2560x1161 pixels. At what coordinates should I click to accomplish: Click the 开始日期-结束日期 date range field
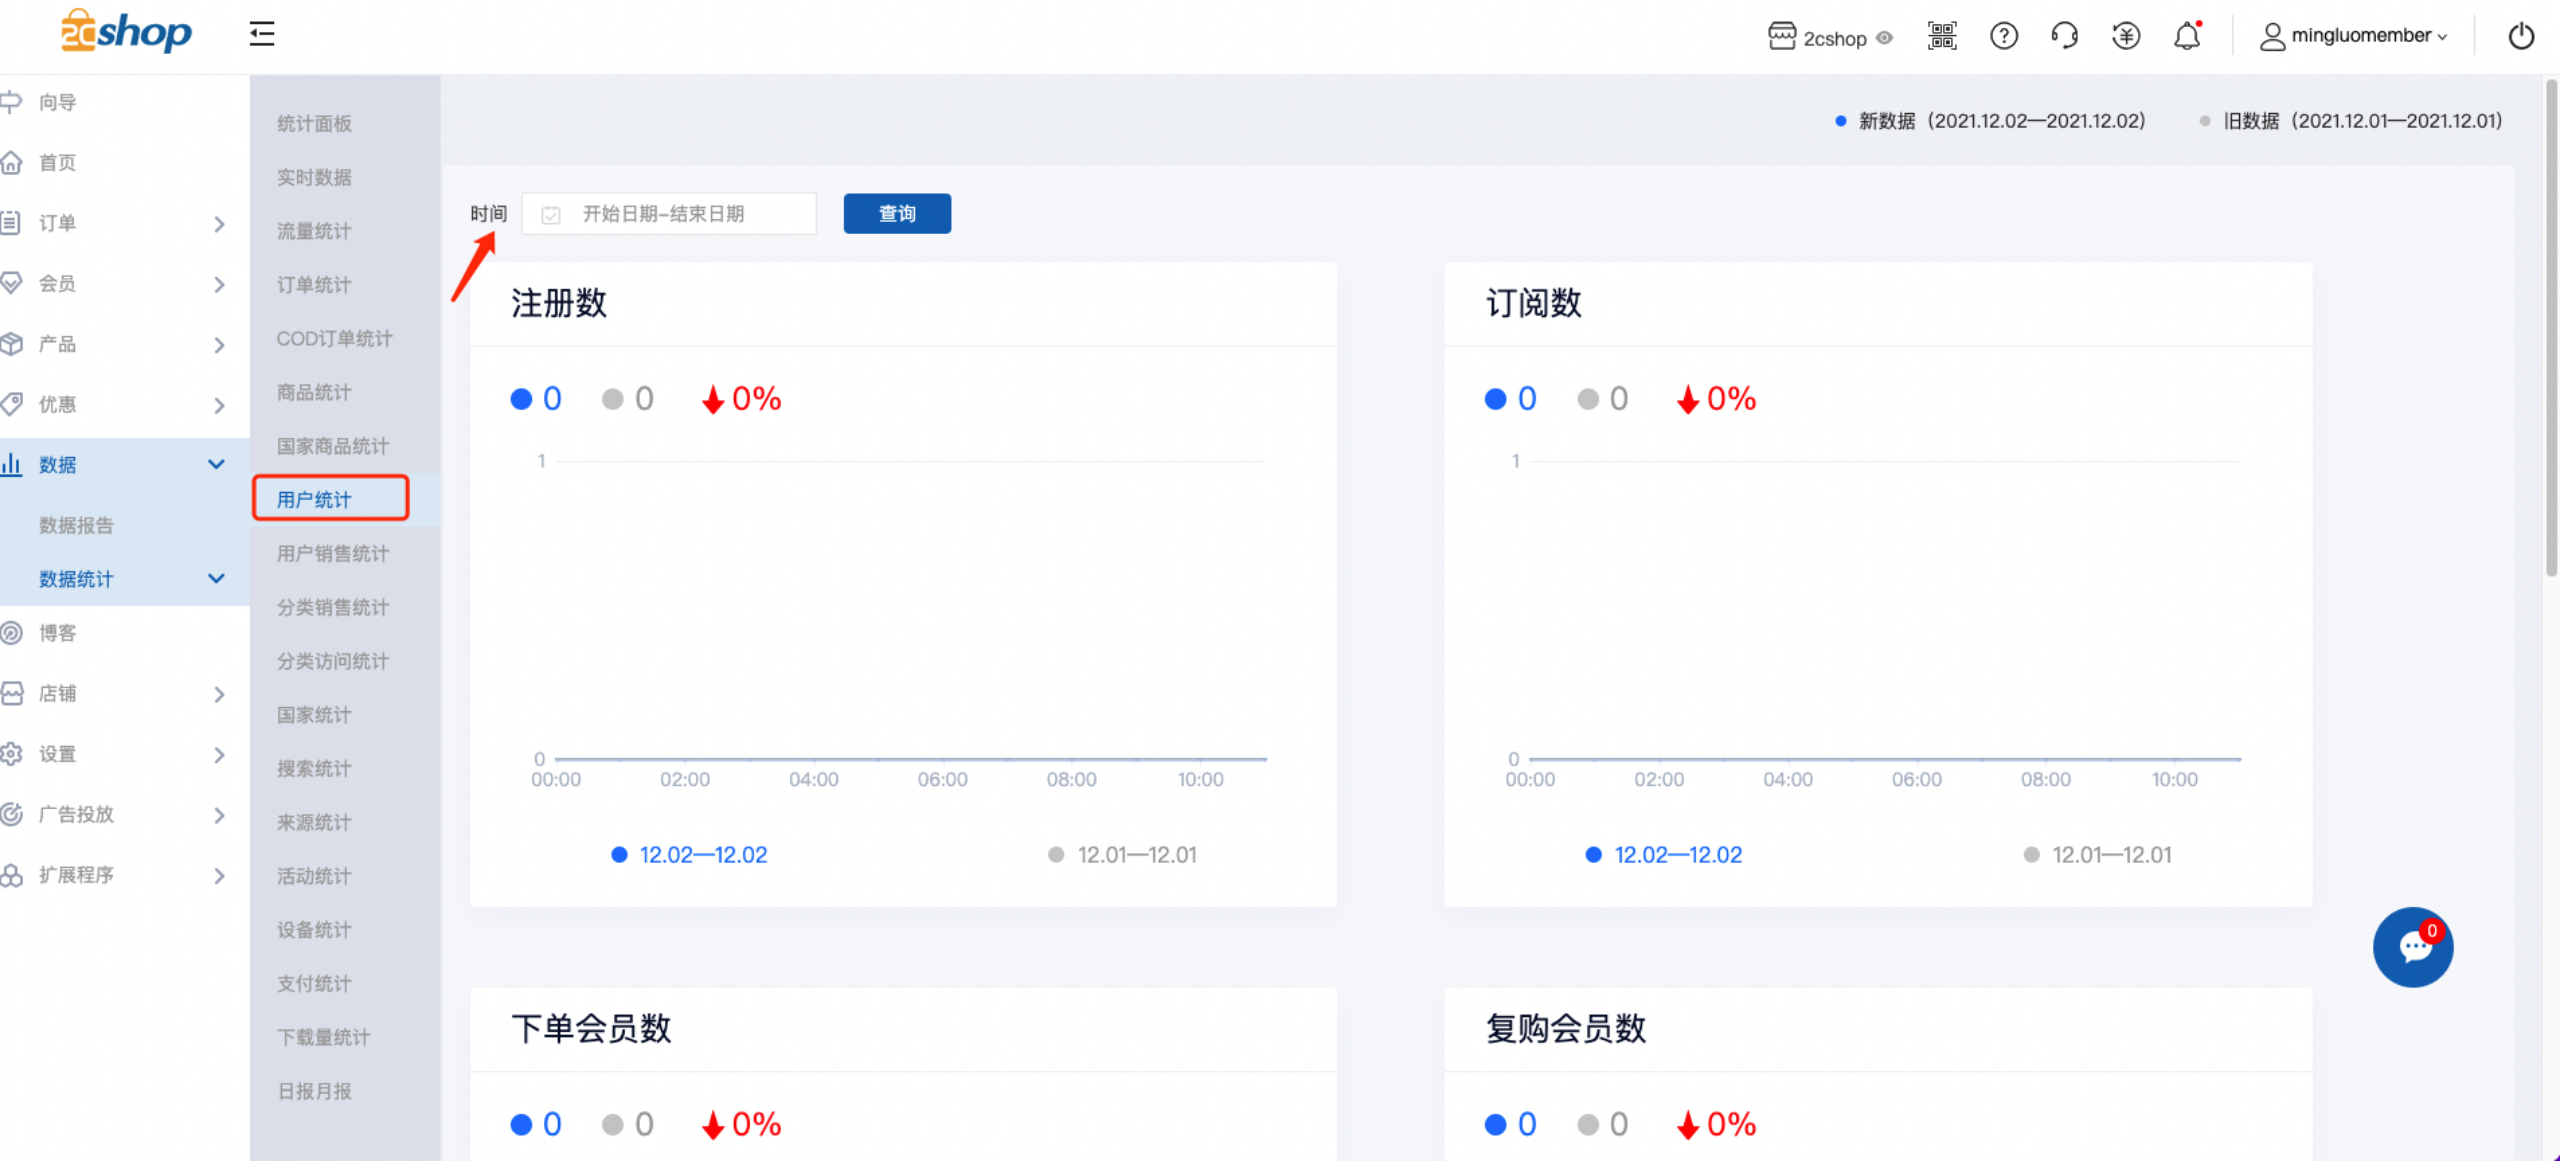click(x=669, y=214)
